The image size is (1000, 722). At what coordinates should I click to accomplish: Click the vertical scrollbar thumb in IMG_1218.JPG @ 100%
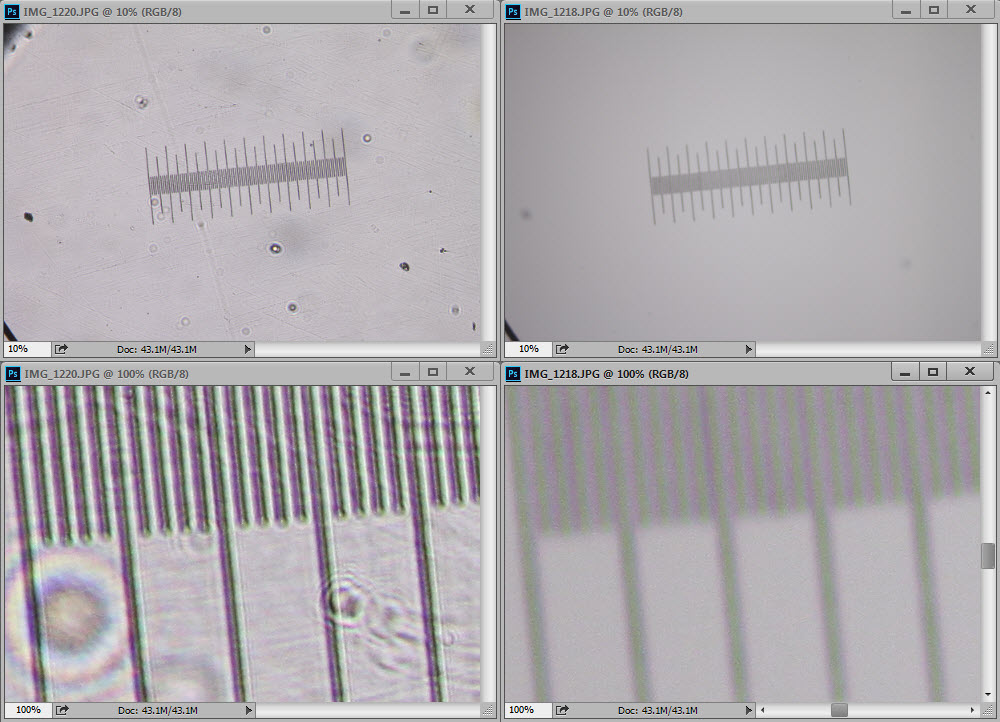pyautogui.click(x=988, y=556)
